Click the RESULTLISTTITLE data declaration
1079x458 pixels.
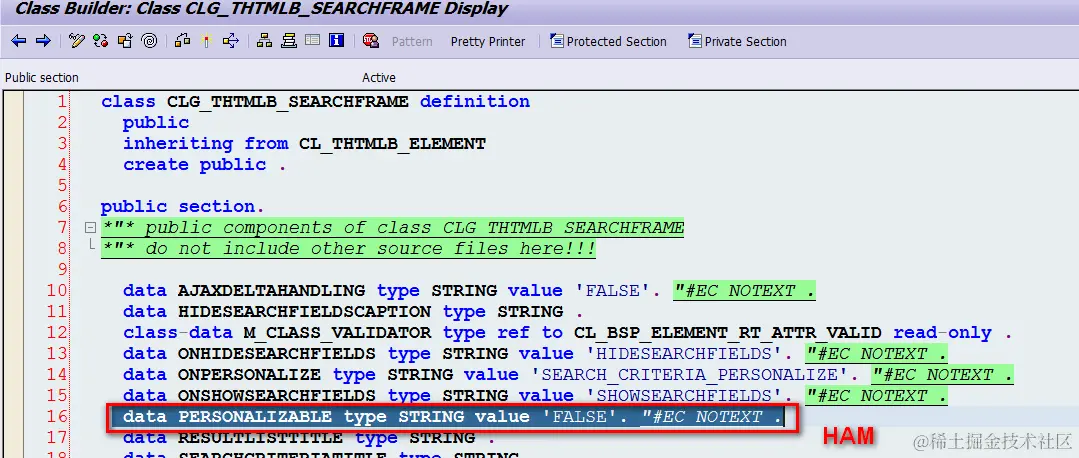click(309, 438)
